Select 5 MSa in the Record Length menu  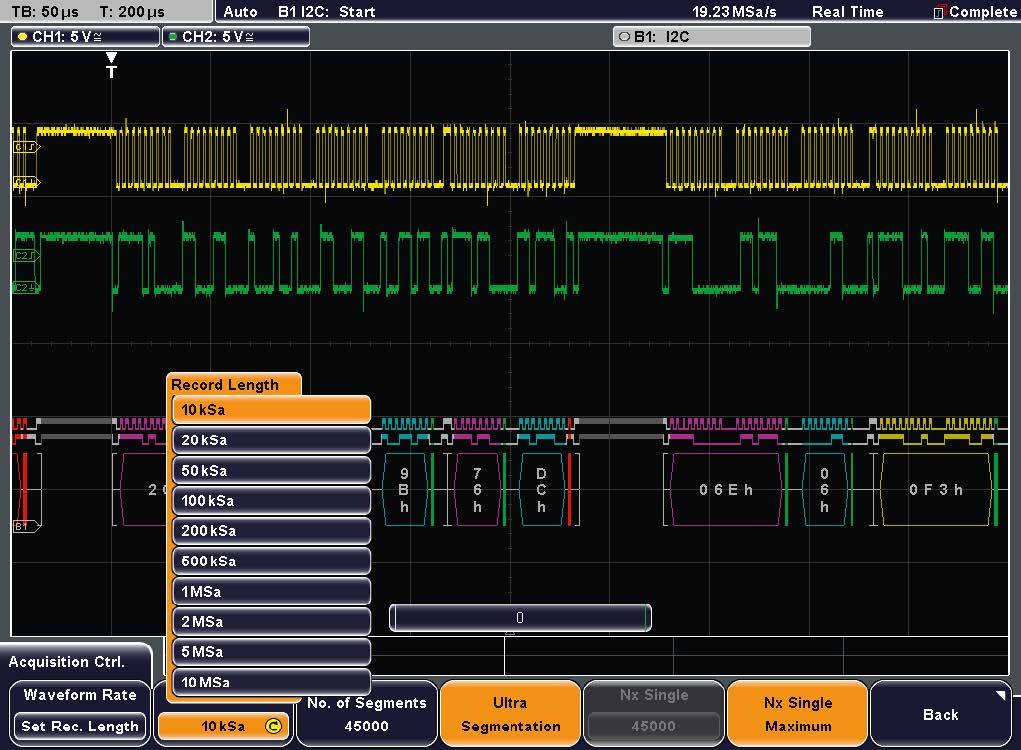[x=272, y=652]
